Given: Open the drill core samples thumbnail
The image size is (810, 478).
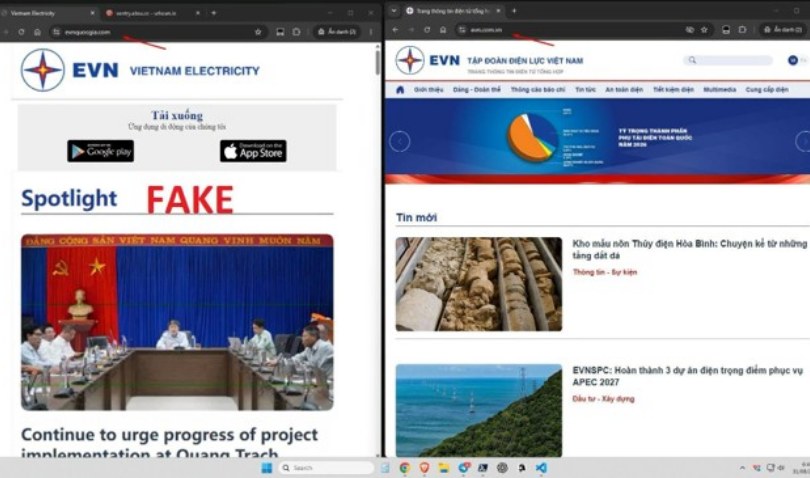Looking at the screenshot, I should (479, 284).
